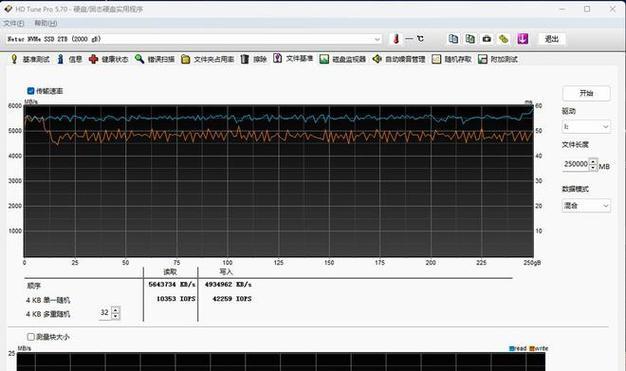
Task: Increase the 4 KB multi-random queue depth stepper
Action: pos(115,309)
